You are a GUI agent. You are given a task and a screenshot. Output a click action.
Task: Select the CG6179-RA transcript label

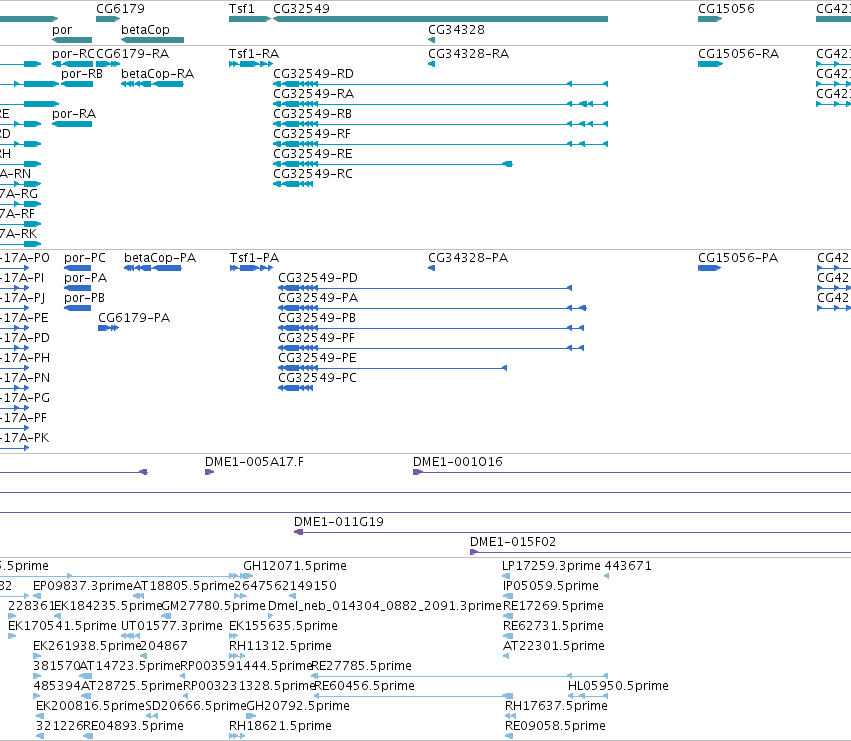point(132,54)
